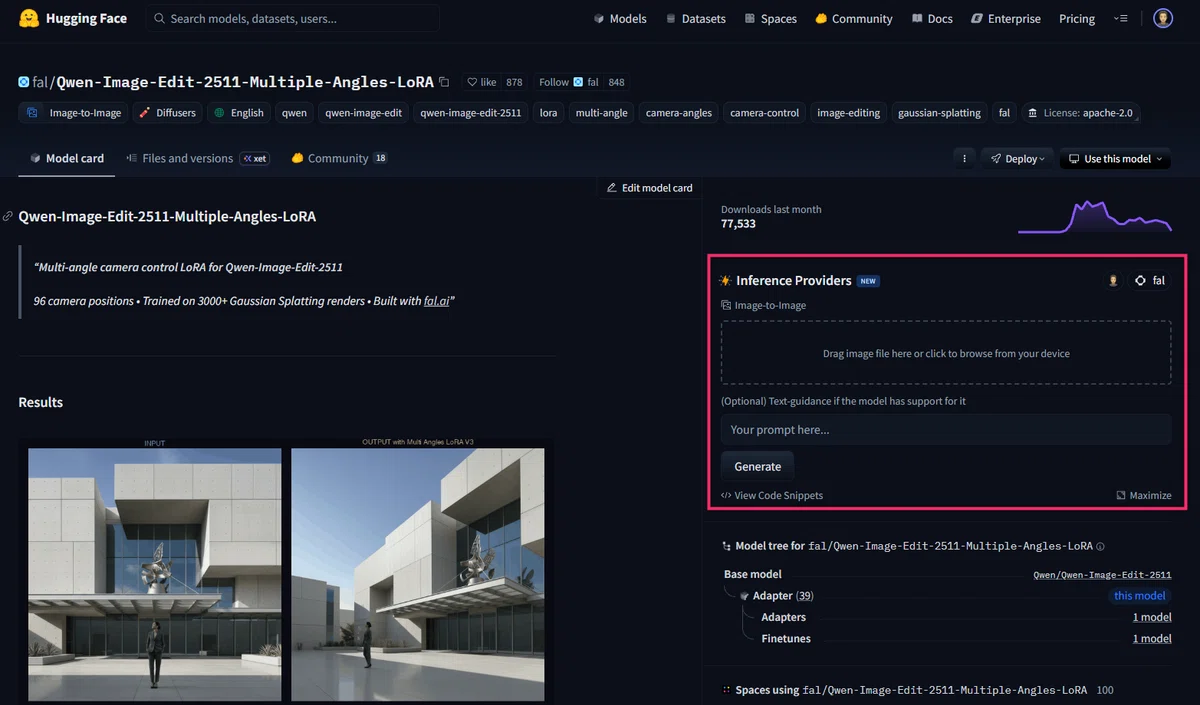This screenshot has width=1200, height=705.
Task: Click the gaussian-splatting tag
Action: [x=939, y=113]
